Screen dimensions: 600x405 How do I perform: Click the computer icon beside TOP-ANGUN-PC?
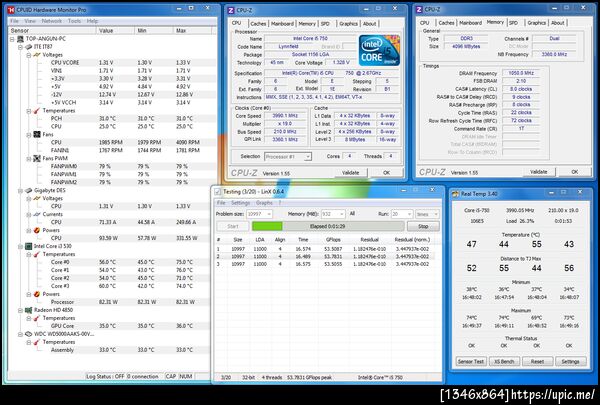tap(20, 39)
